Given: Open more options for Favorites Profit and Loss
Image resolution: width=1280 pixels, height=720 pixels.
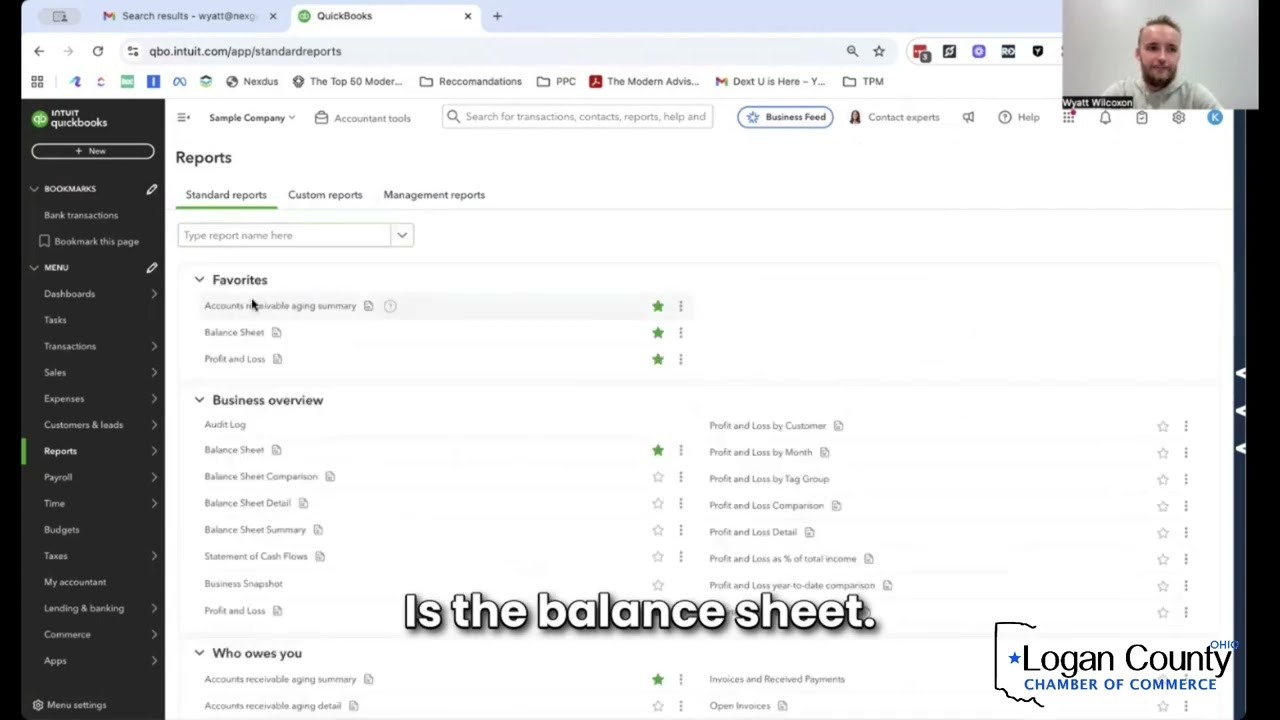Looking at the screenshot, I should tap(681, 359).
